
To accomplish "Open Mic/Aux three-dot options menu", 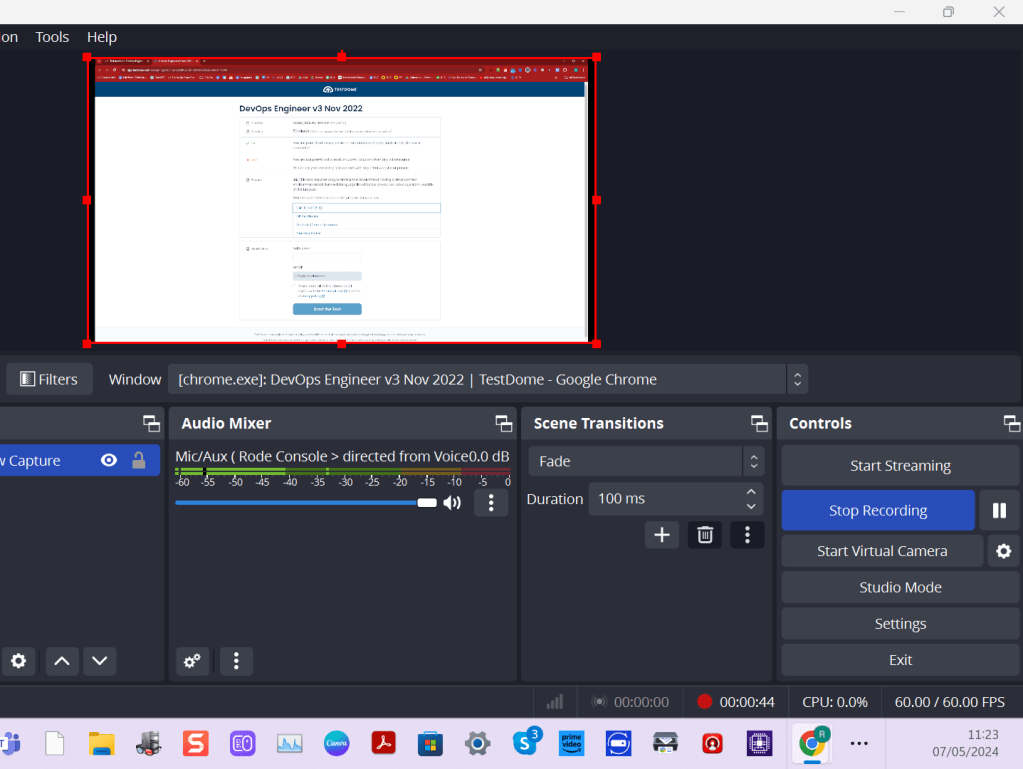I will [x=491, y=502].
